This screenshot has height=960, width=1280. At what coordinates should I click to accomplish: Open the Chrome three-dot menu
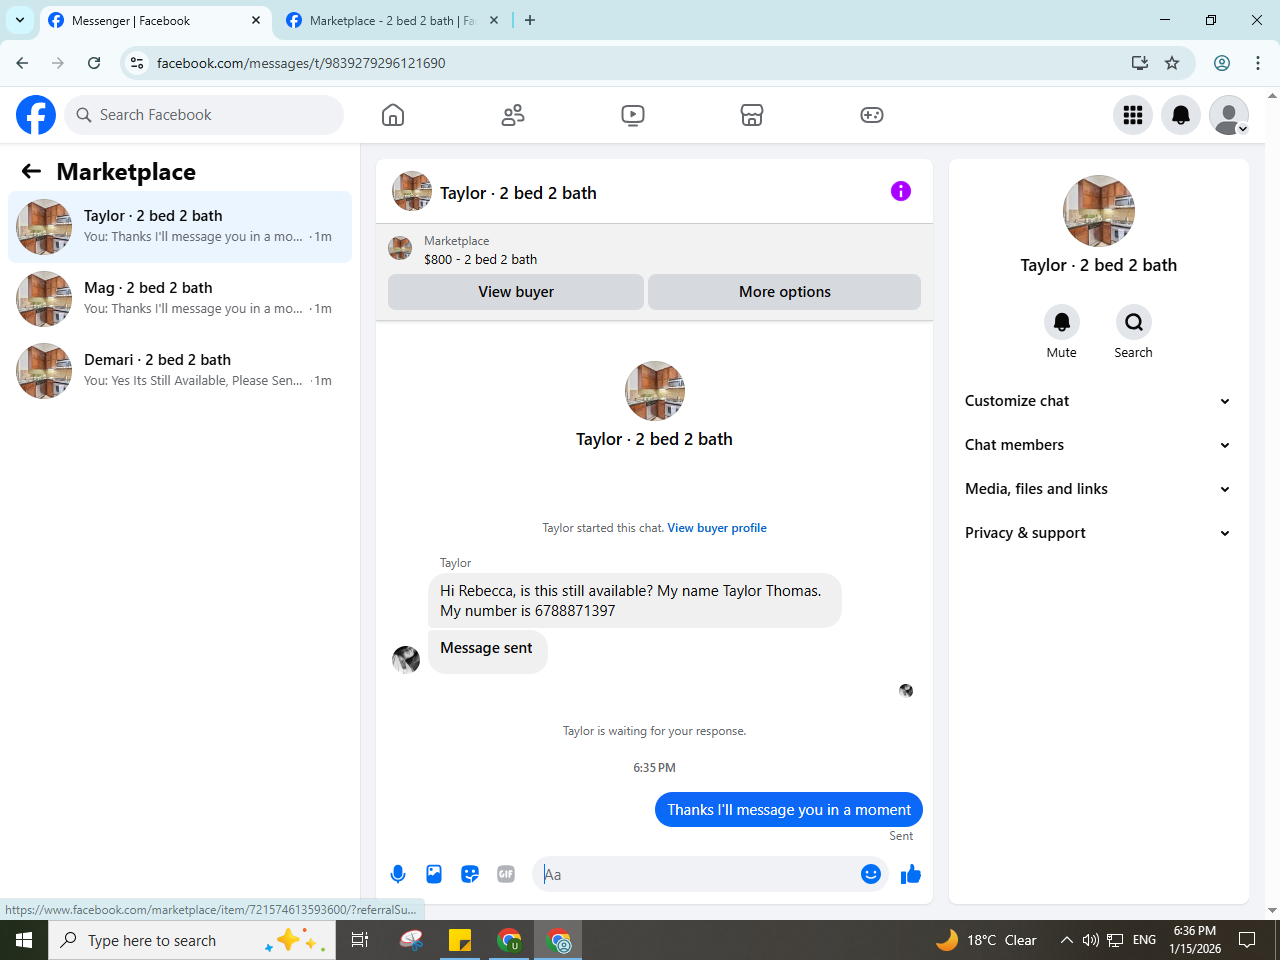coord(1258,63)
